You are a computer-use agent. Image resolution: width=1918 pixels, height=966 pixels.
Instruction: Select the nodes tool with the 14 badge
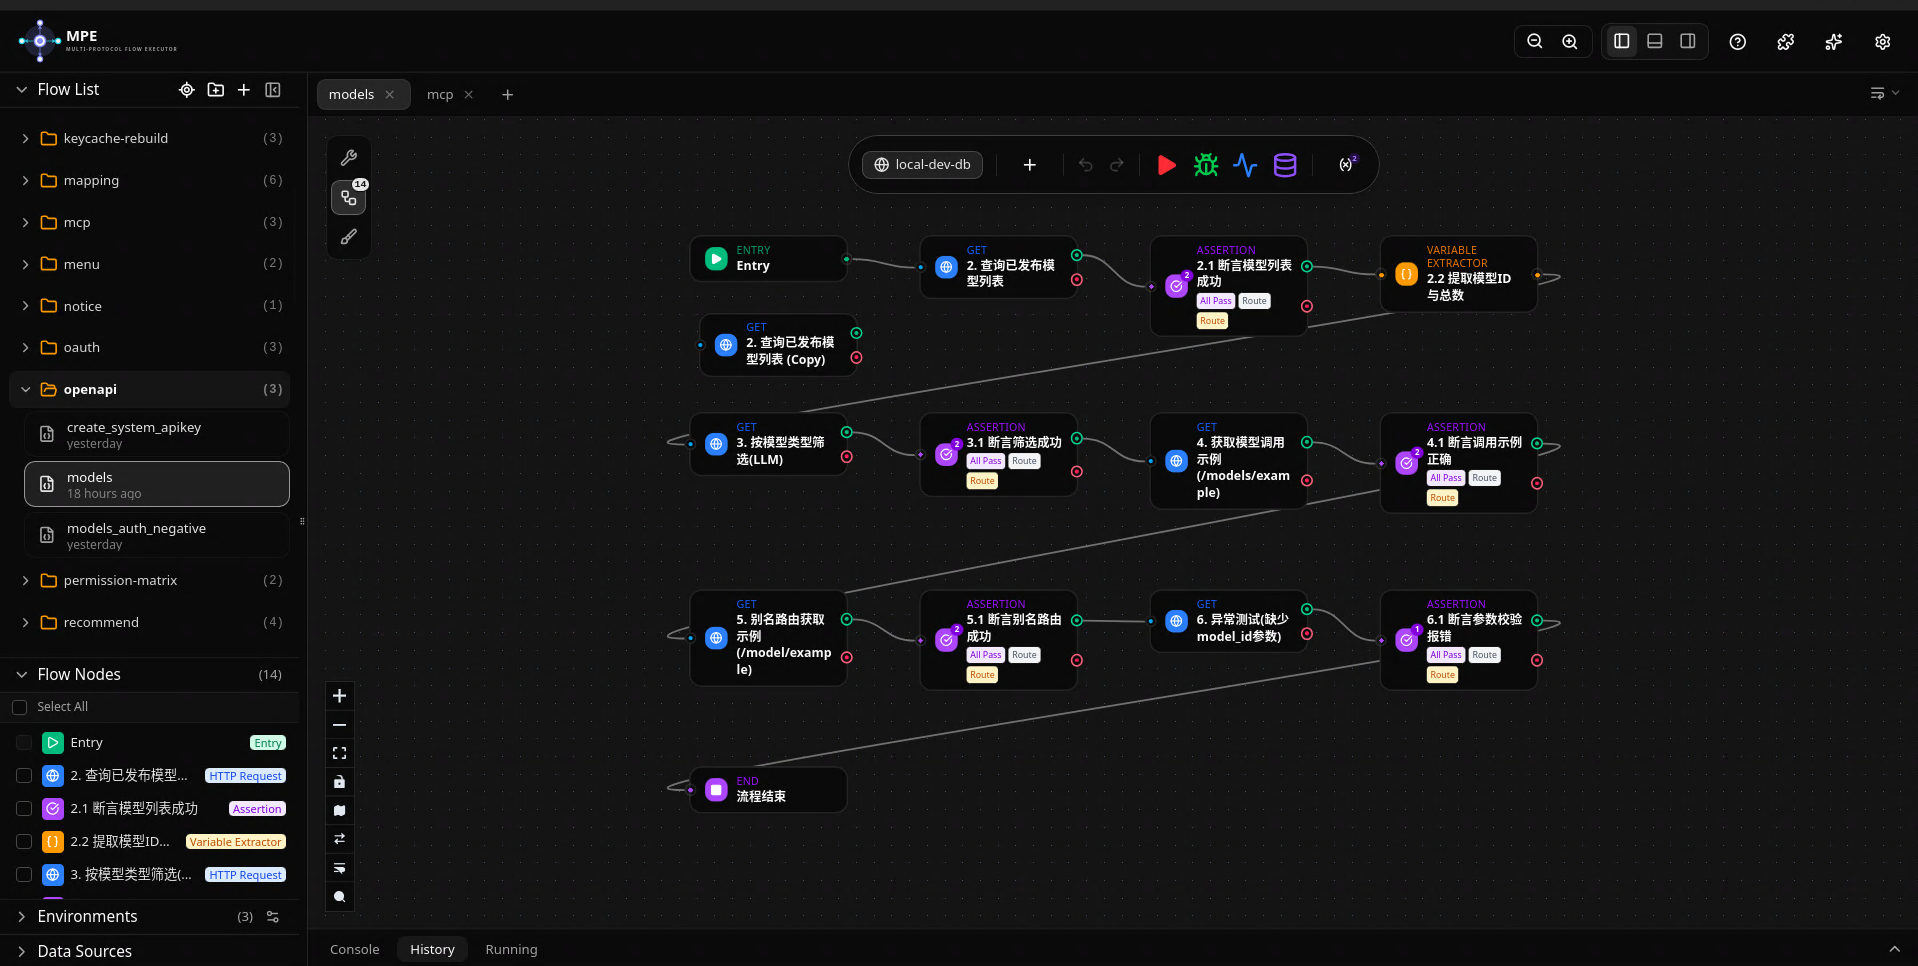349,197
